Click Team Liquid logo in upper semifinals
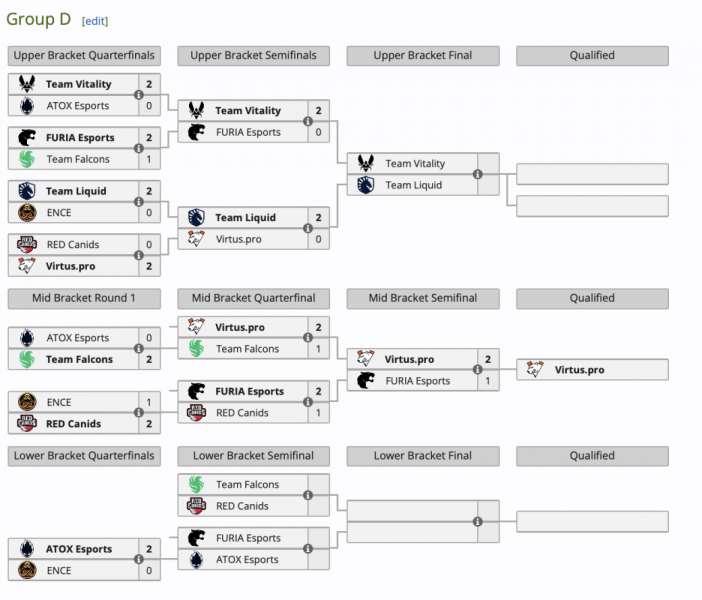Viewport: 702px width, 600px height. pos(196,217)
